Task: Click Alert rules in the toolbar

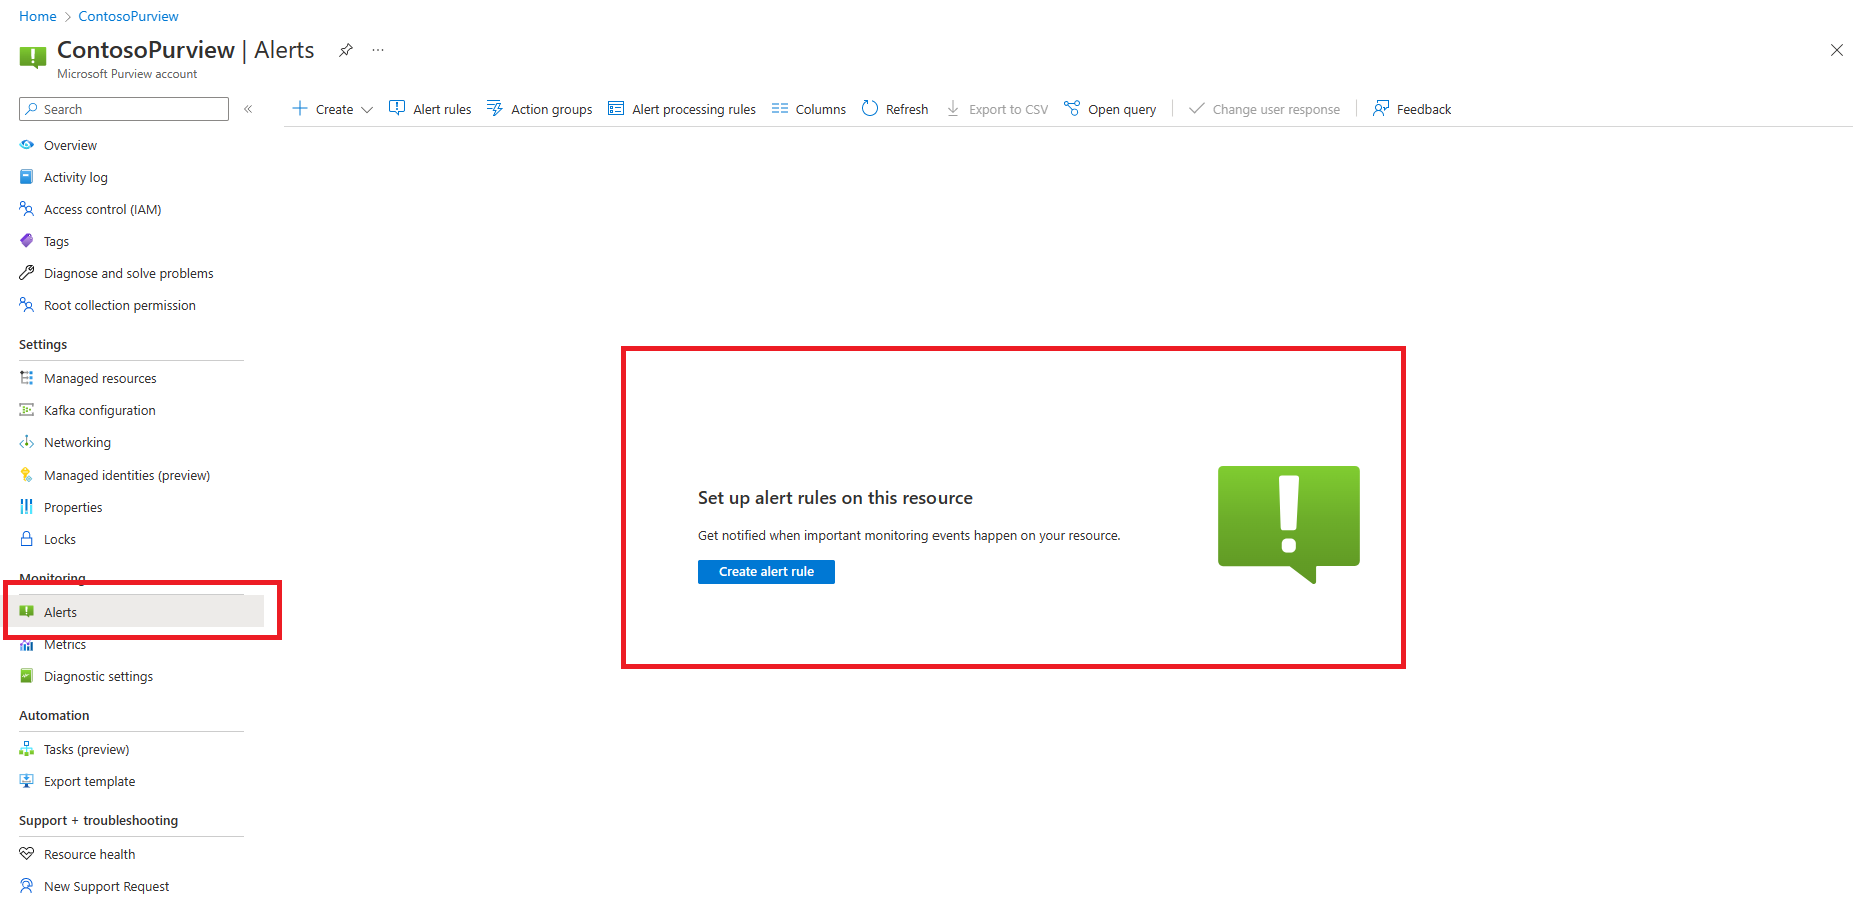Action: tap(430, 109)
